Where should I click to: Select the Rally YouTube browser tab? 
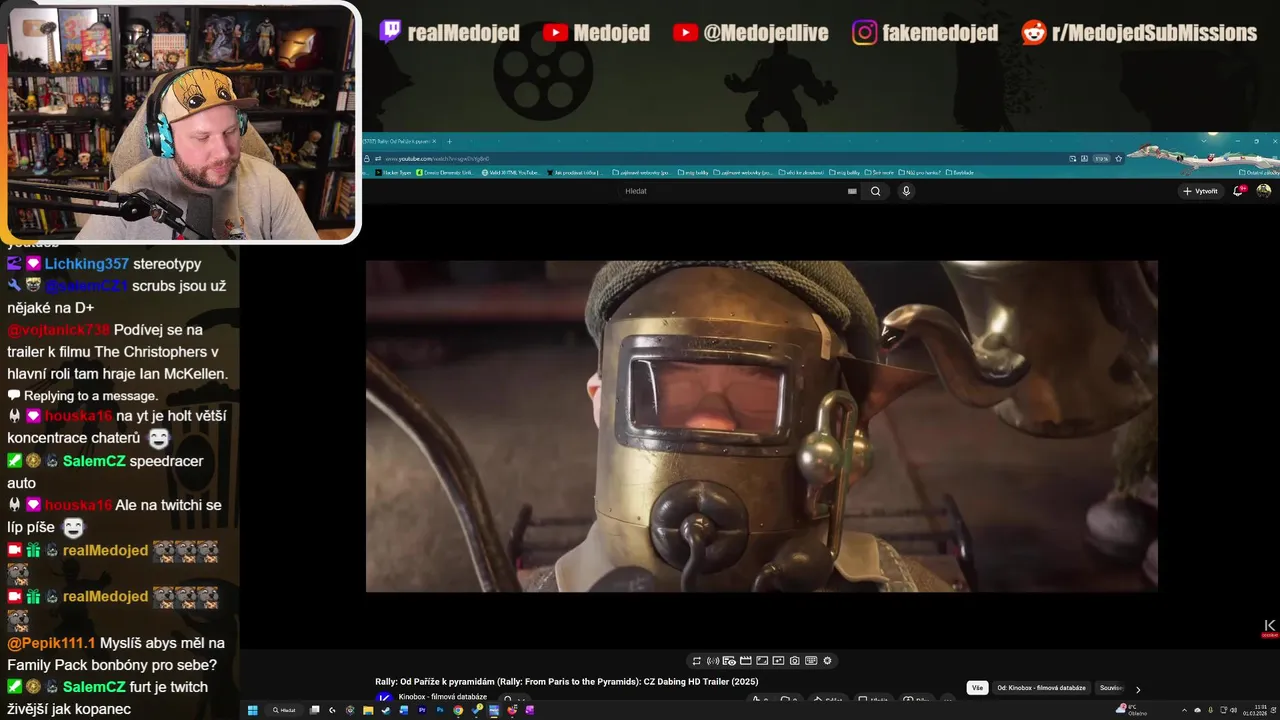tap(399, 141)
